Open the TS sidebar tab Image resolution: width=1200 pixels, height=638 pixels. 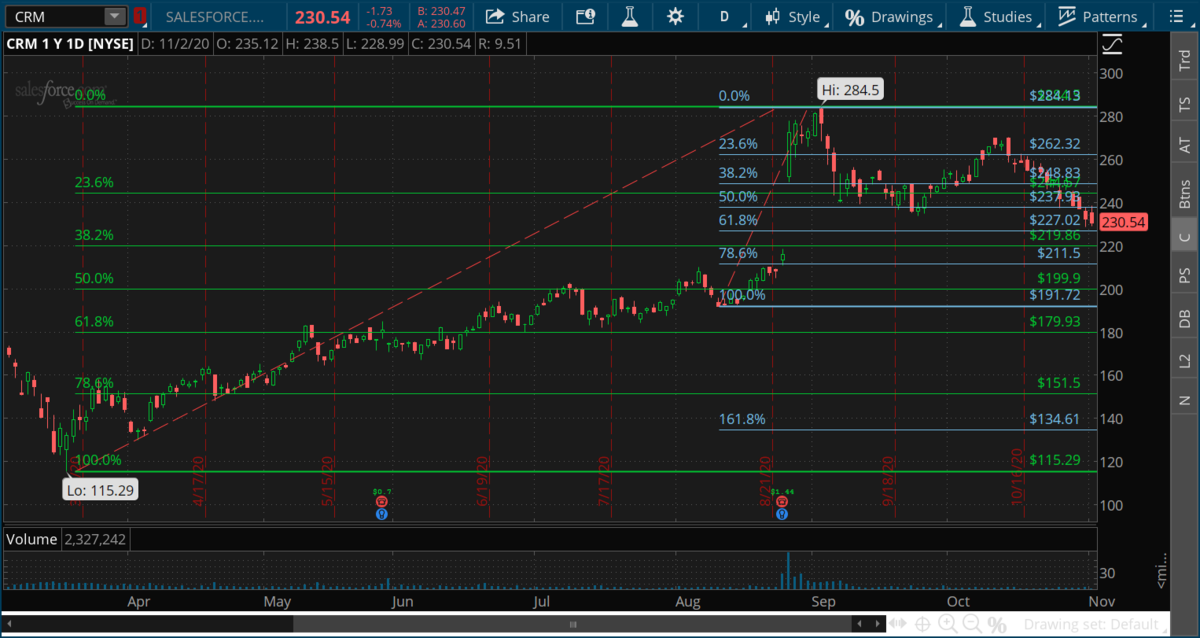point(1185,103)
